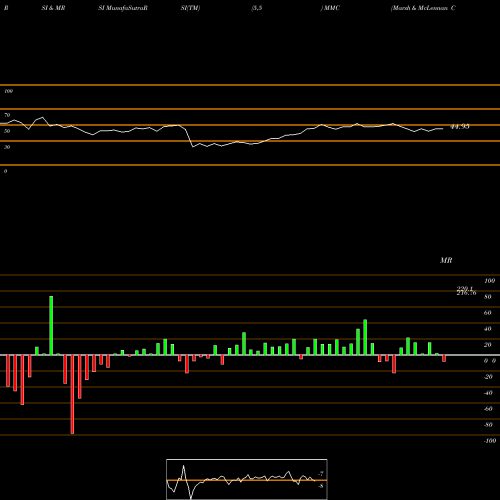Click the longest red MR bar
Image resolution: width=500 pixels, height=500 pixels.
72,394
